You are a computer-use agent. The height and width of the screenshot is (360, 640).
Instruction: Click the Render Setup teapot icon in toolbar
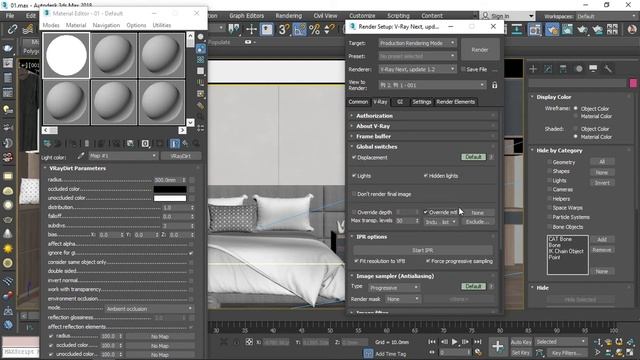(x=552, y=29)
